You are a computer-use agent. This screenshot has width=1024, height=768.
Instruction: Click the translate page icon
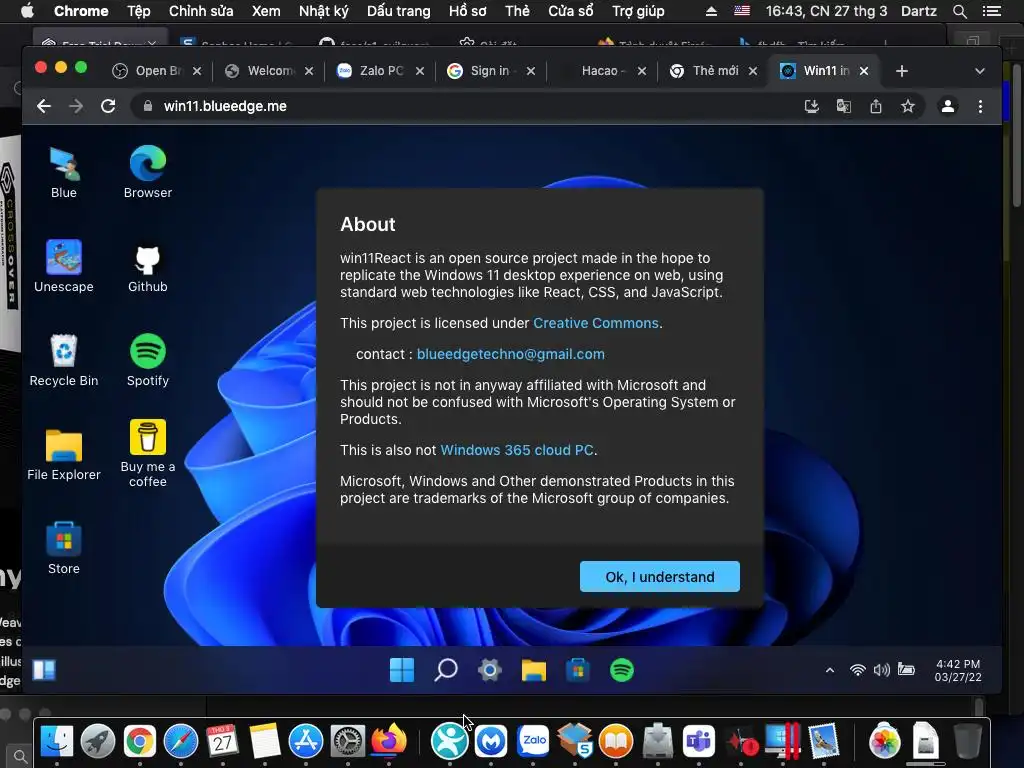coord(844,106)
